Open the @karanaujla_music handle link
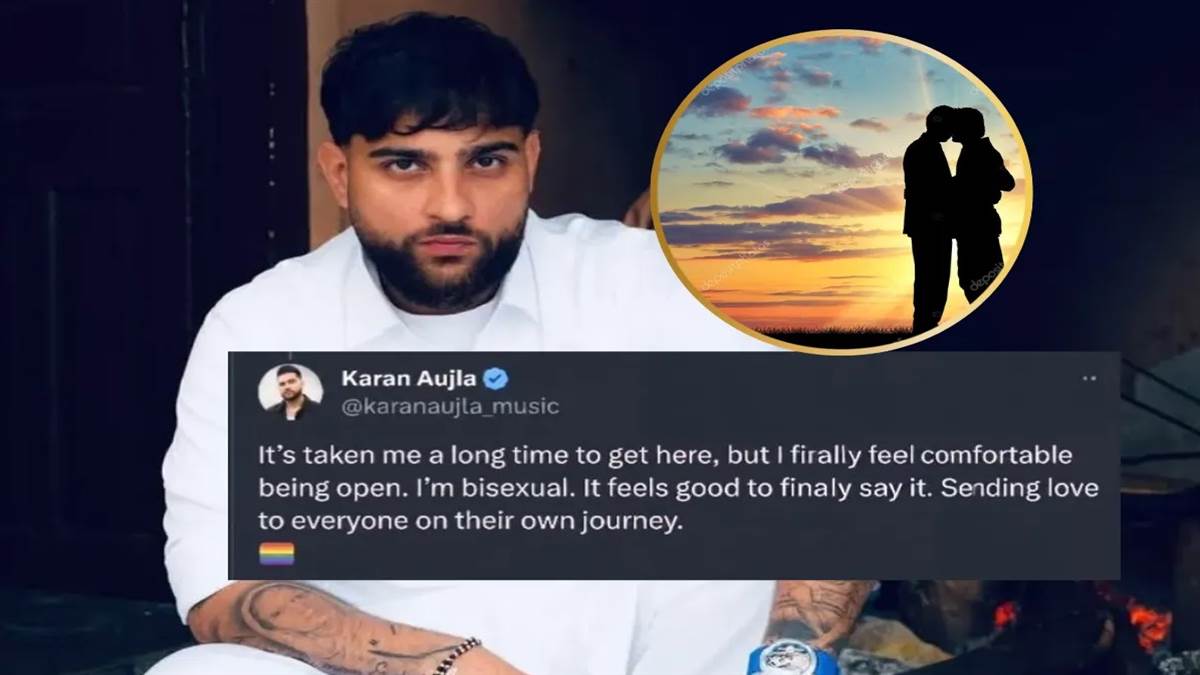Image resolution: width=1200 pixels, height=675 pixels. point(450,406)
